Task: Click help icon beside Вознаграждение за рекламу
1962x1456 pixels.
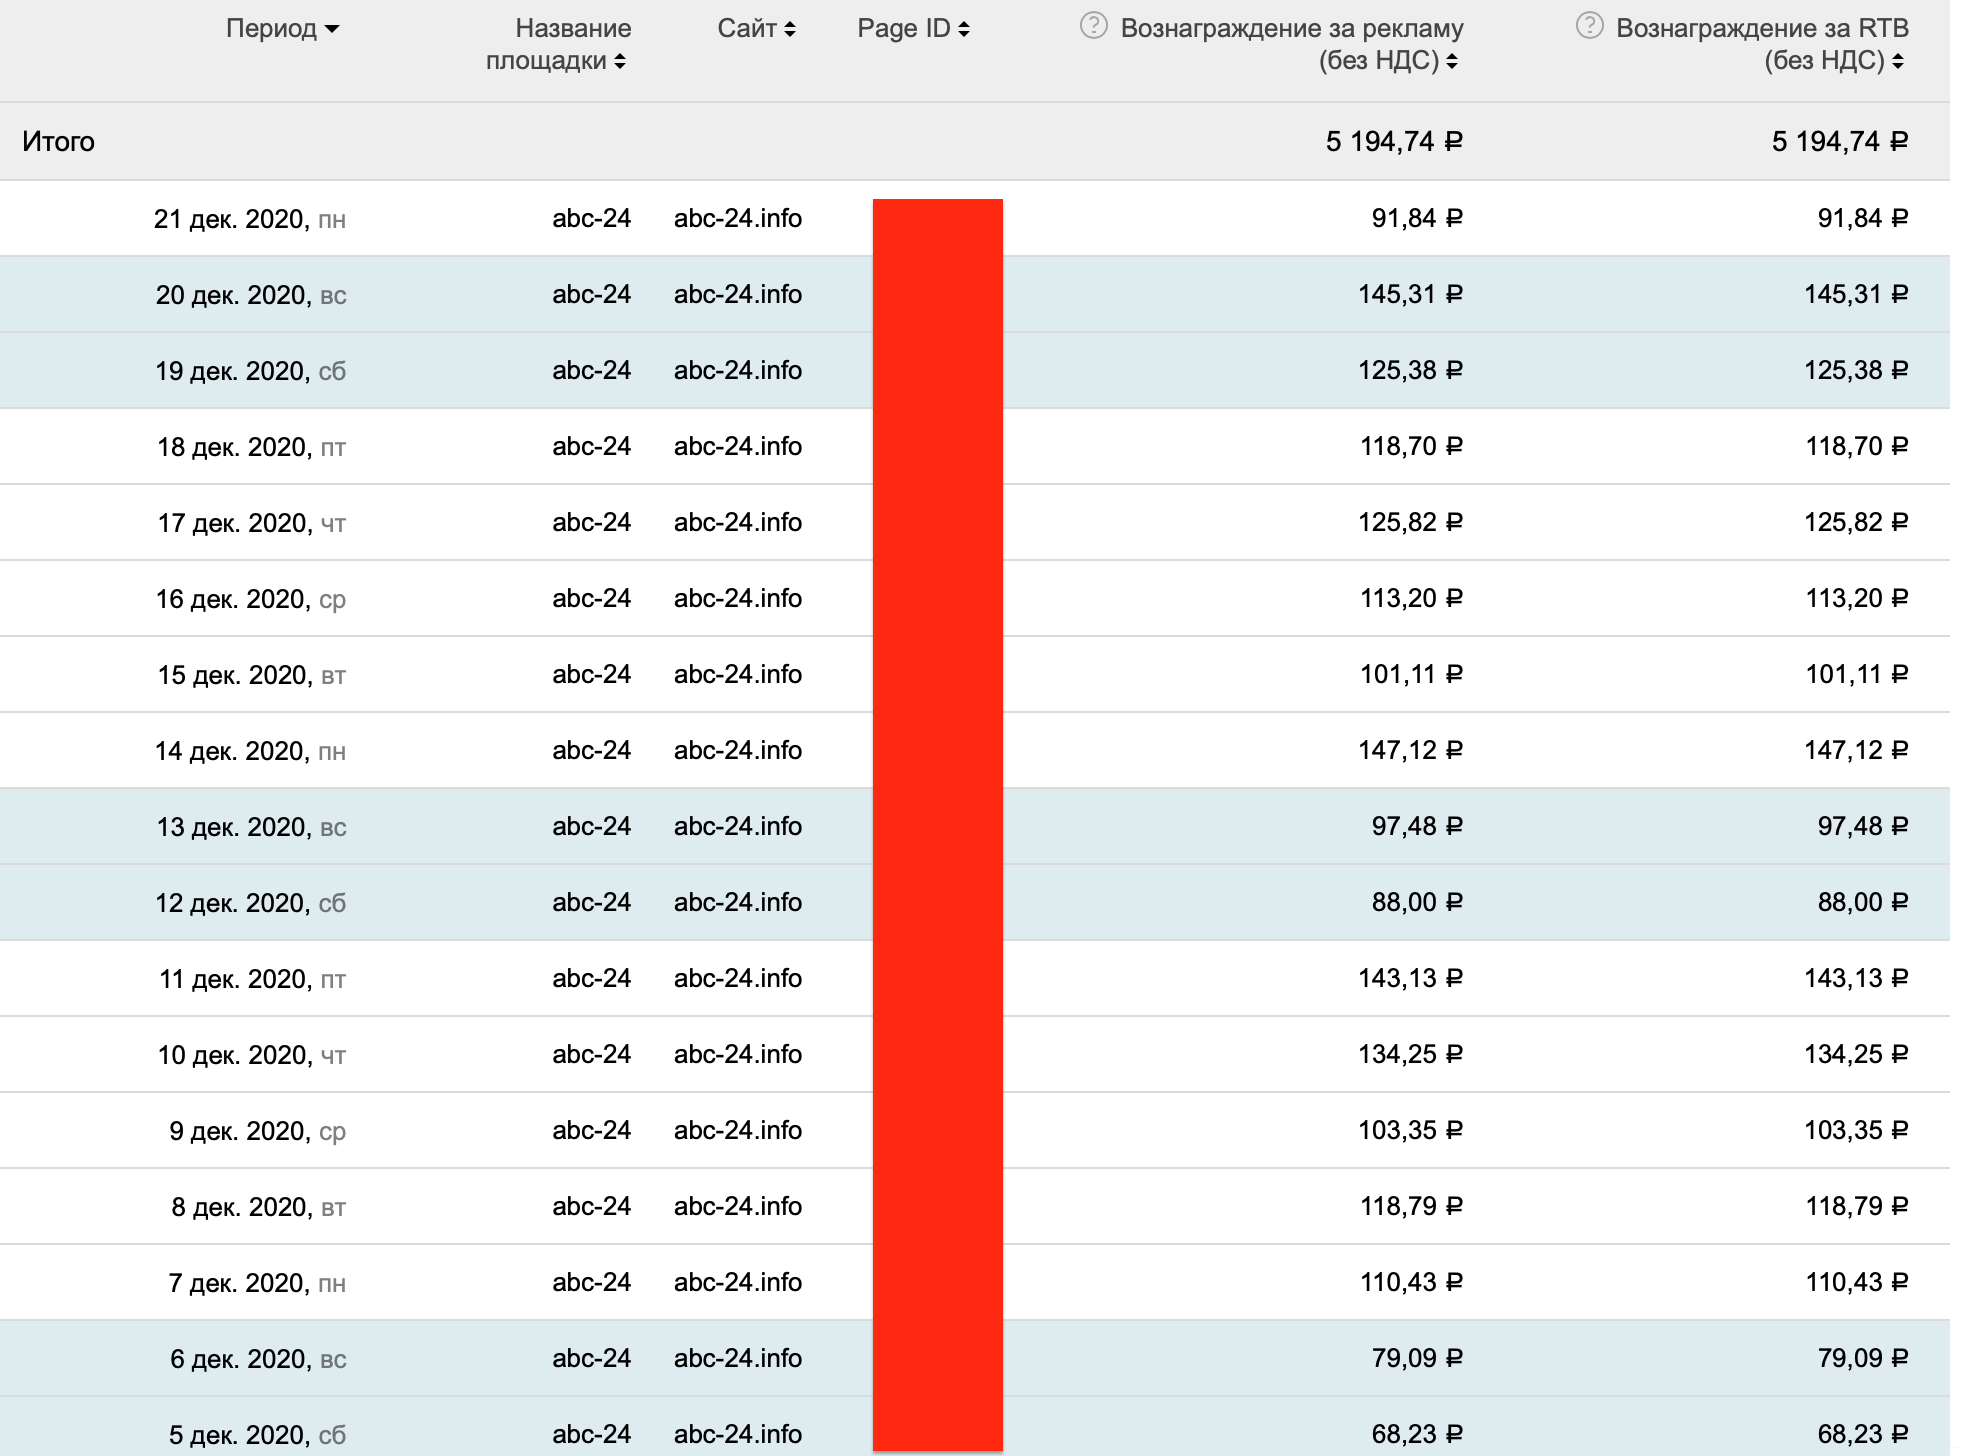Action: pyautogui.click(x=1093, y=26)
